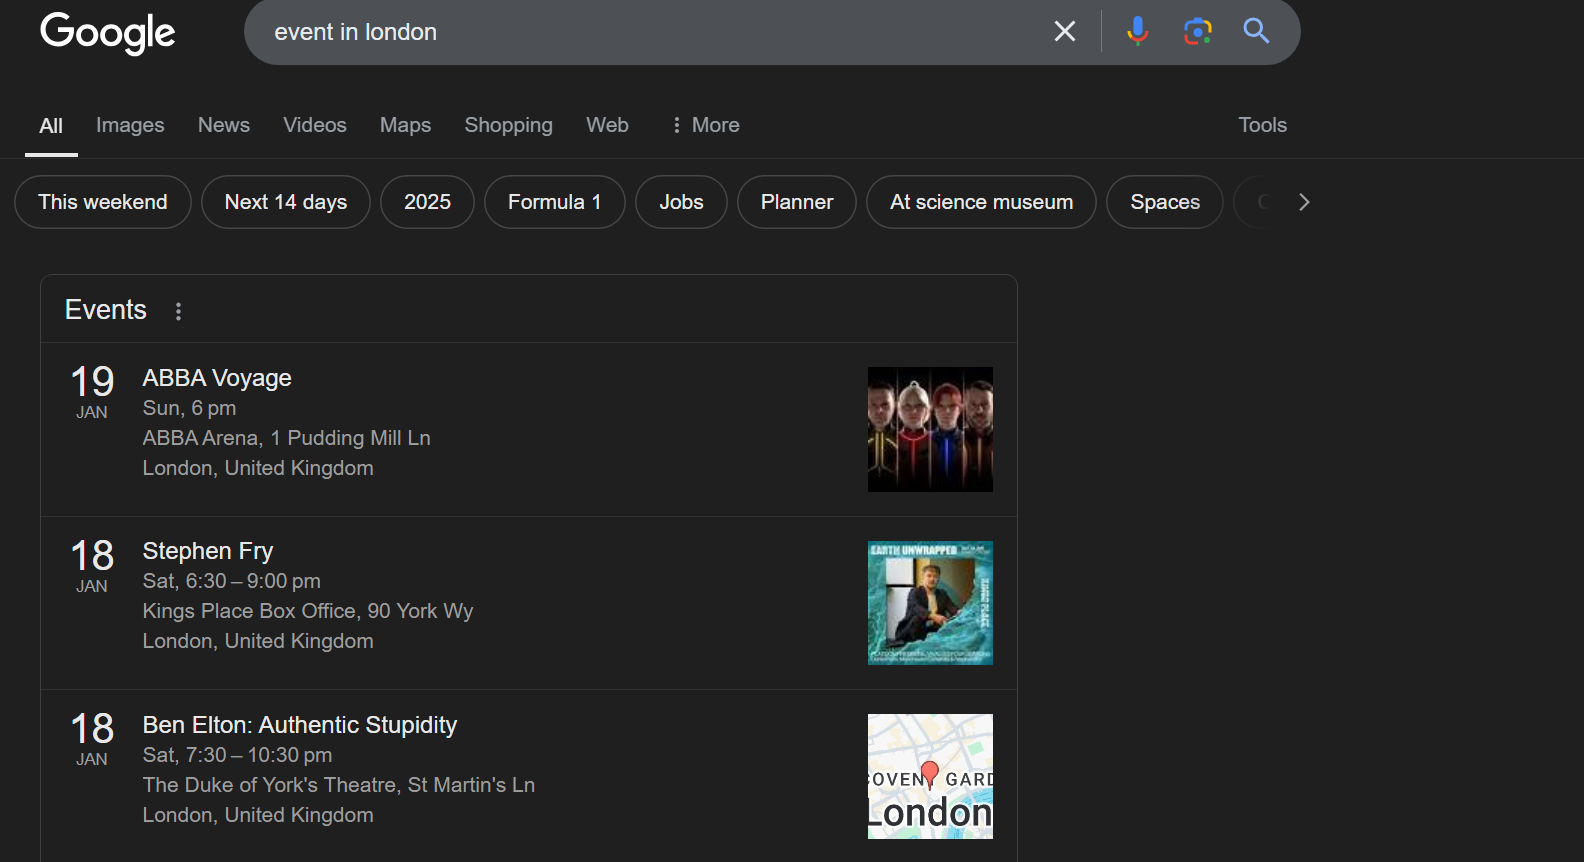Open Google Lens image search icon
This screenshot has width=1584, height=862.
(1197, 32)
